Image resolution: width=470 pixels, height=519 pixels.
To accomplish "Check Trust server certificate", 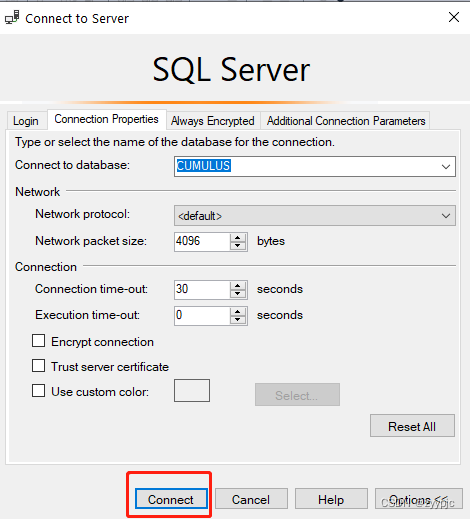I will click(39, 366).
